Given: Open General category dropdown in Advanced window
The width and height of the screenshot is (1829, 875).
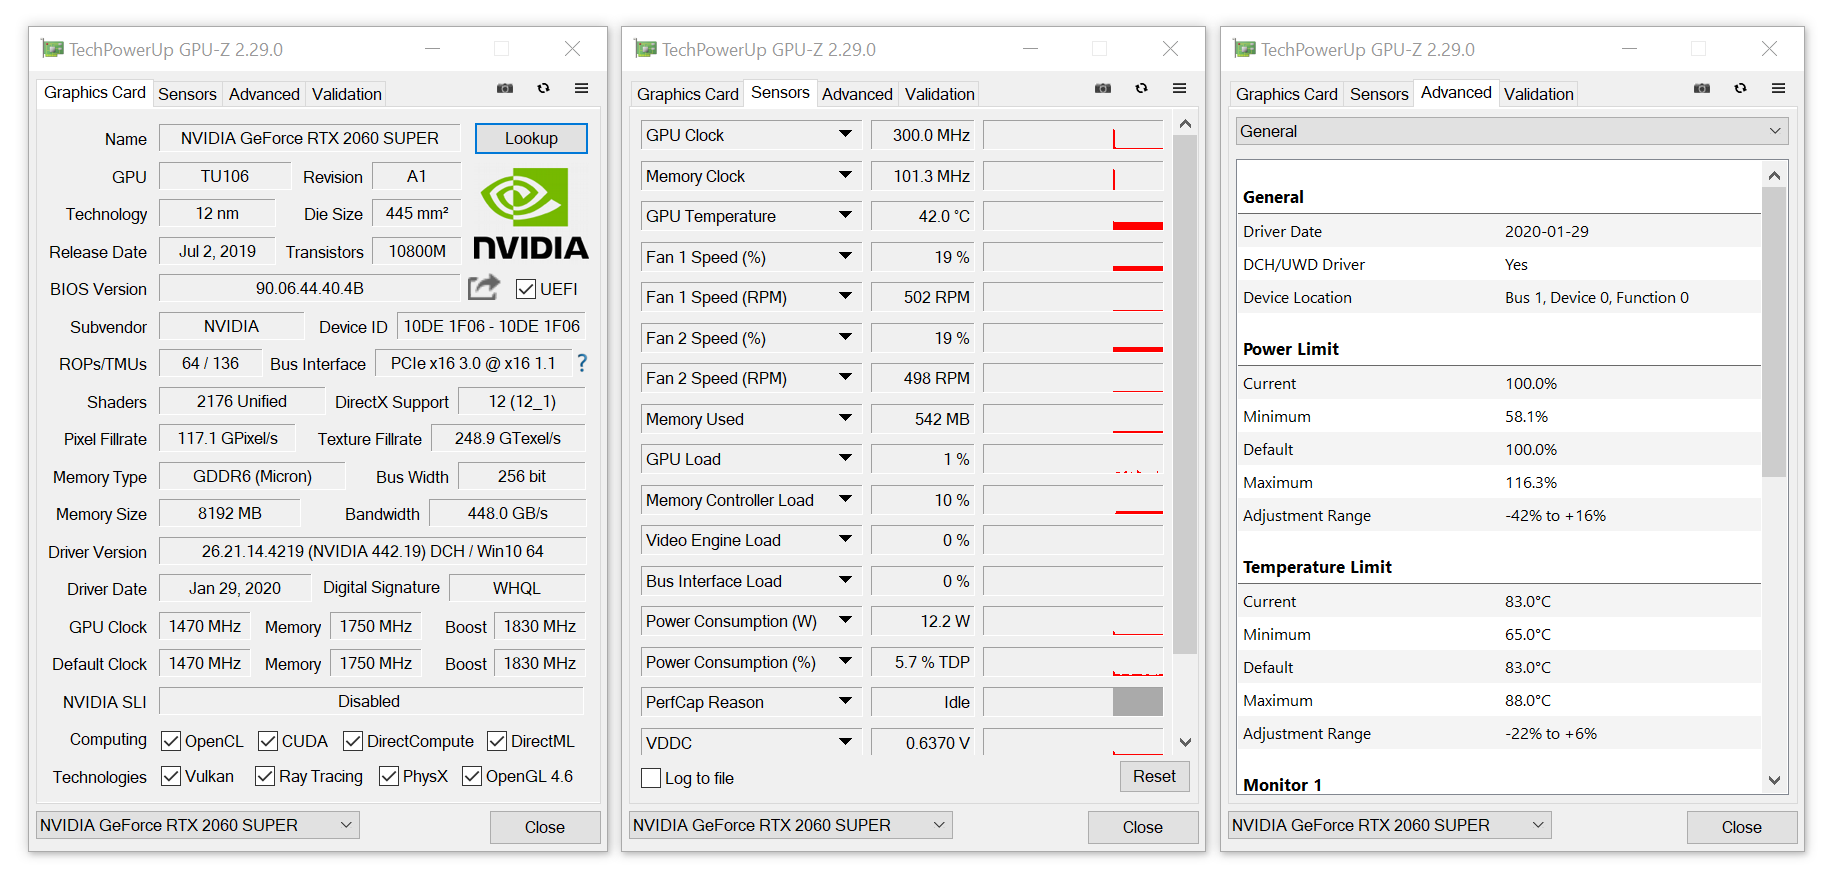Looking at the screenshot, I should point(1513,131).
